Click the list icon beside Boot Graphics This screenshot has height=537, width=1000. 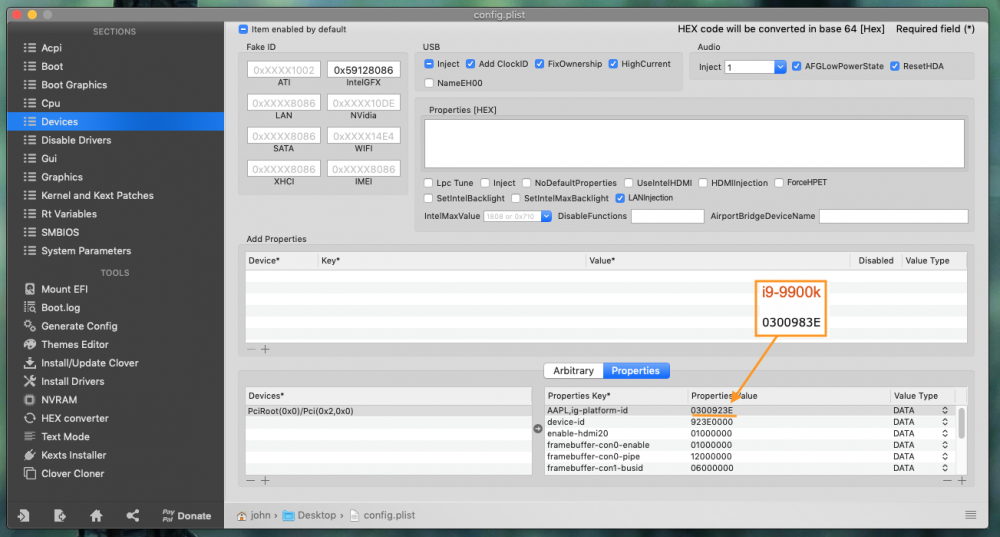coord(29,85)
